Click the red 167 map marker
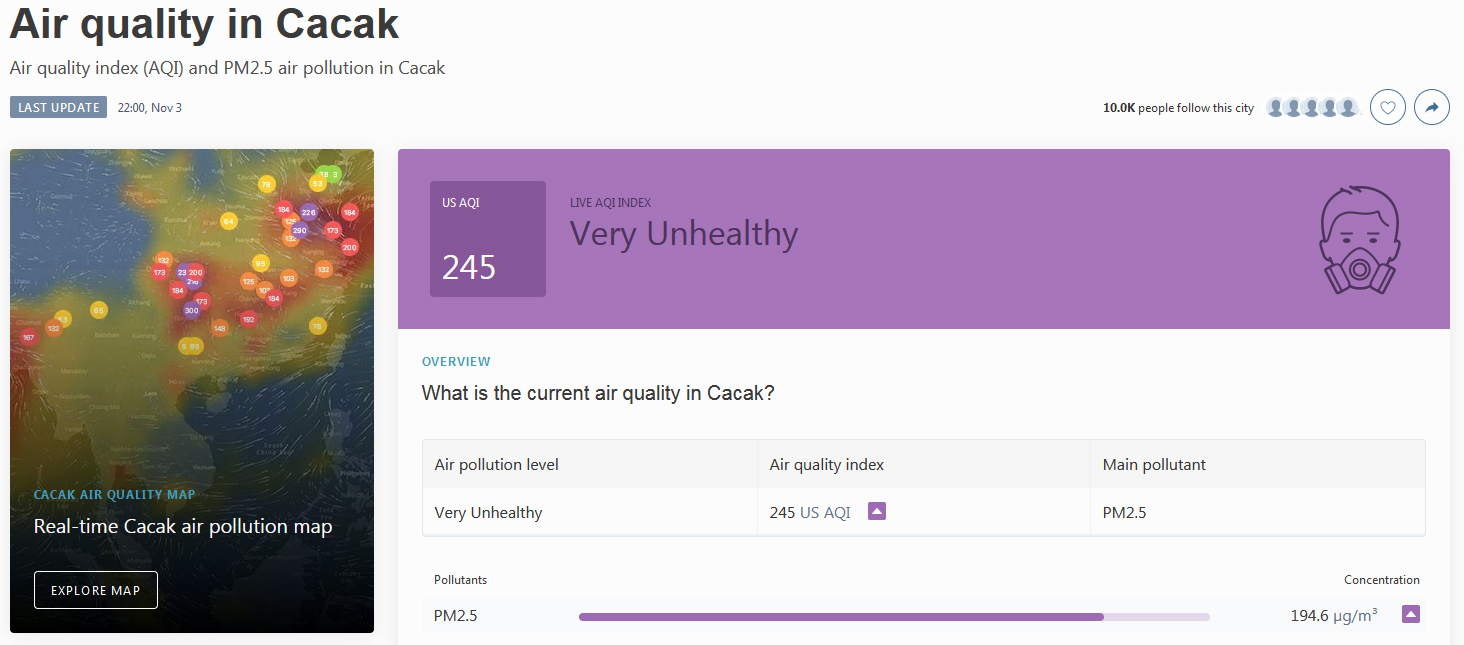1464x645 pixels. tap(28, 337)
